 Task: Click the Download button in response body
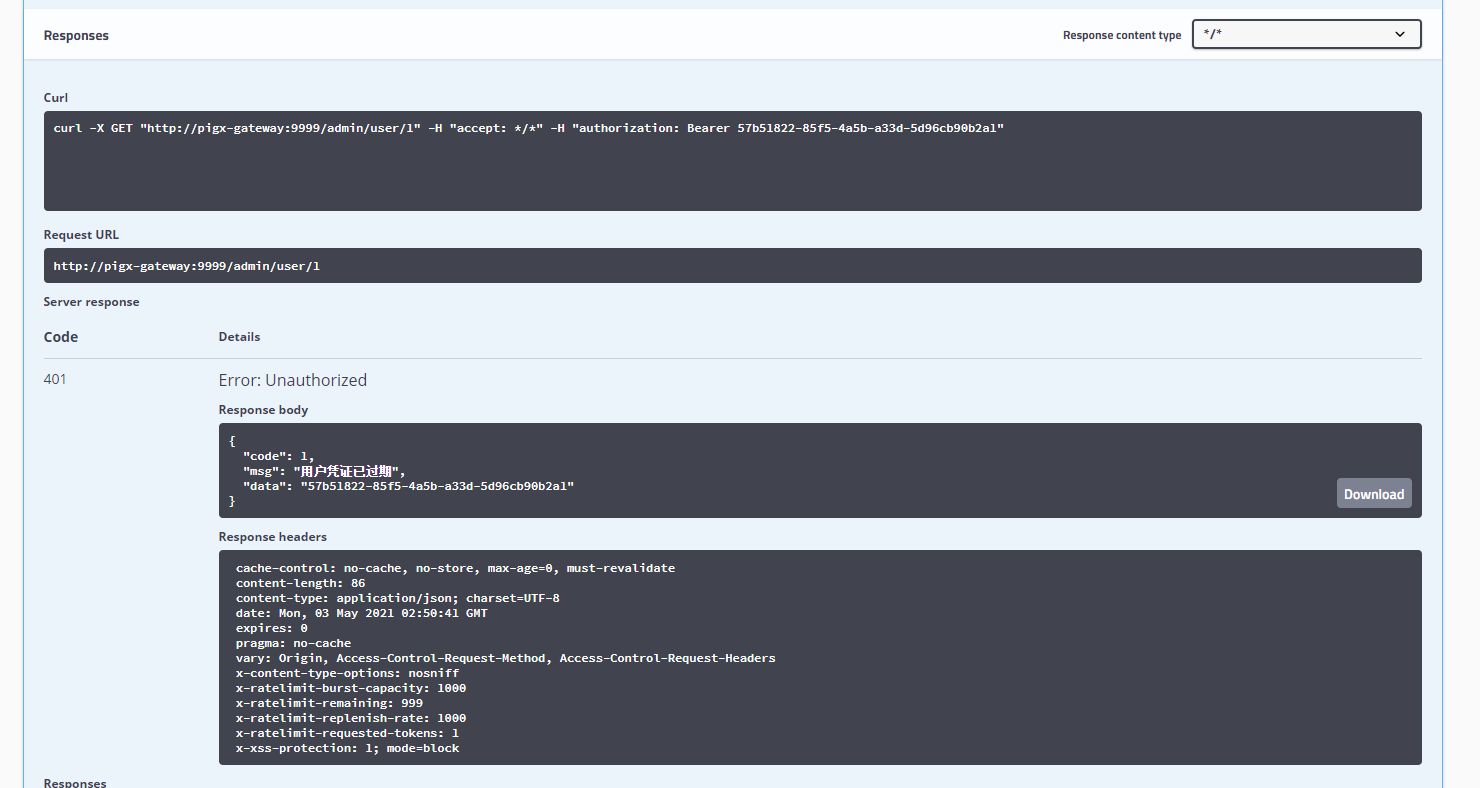tap(1374, 493)
